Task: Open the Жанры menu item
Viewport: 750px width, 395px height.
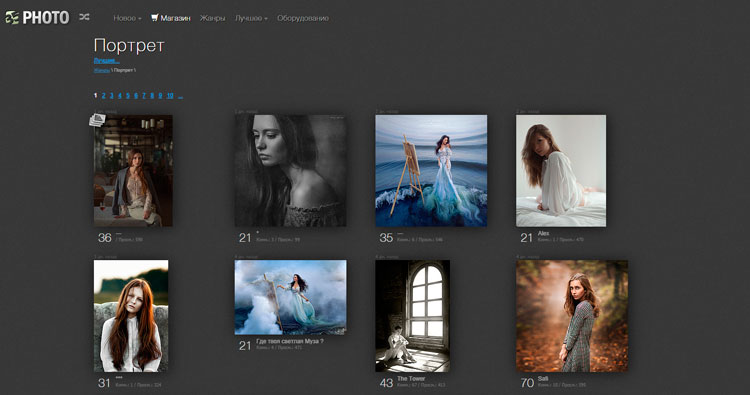Action: pyautogui.click(x=212, y=18)
